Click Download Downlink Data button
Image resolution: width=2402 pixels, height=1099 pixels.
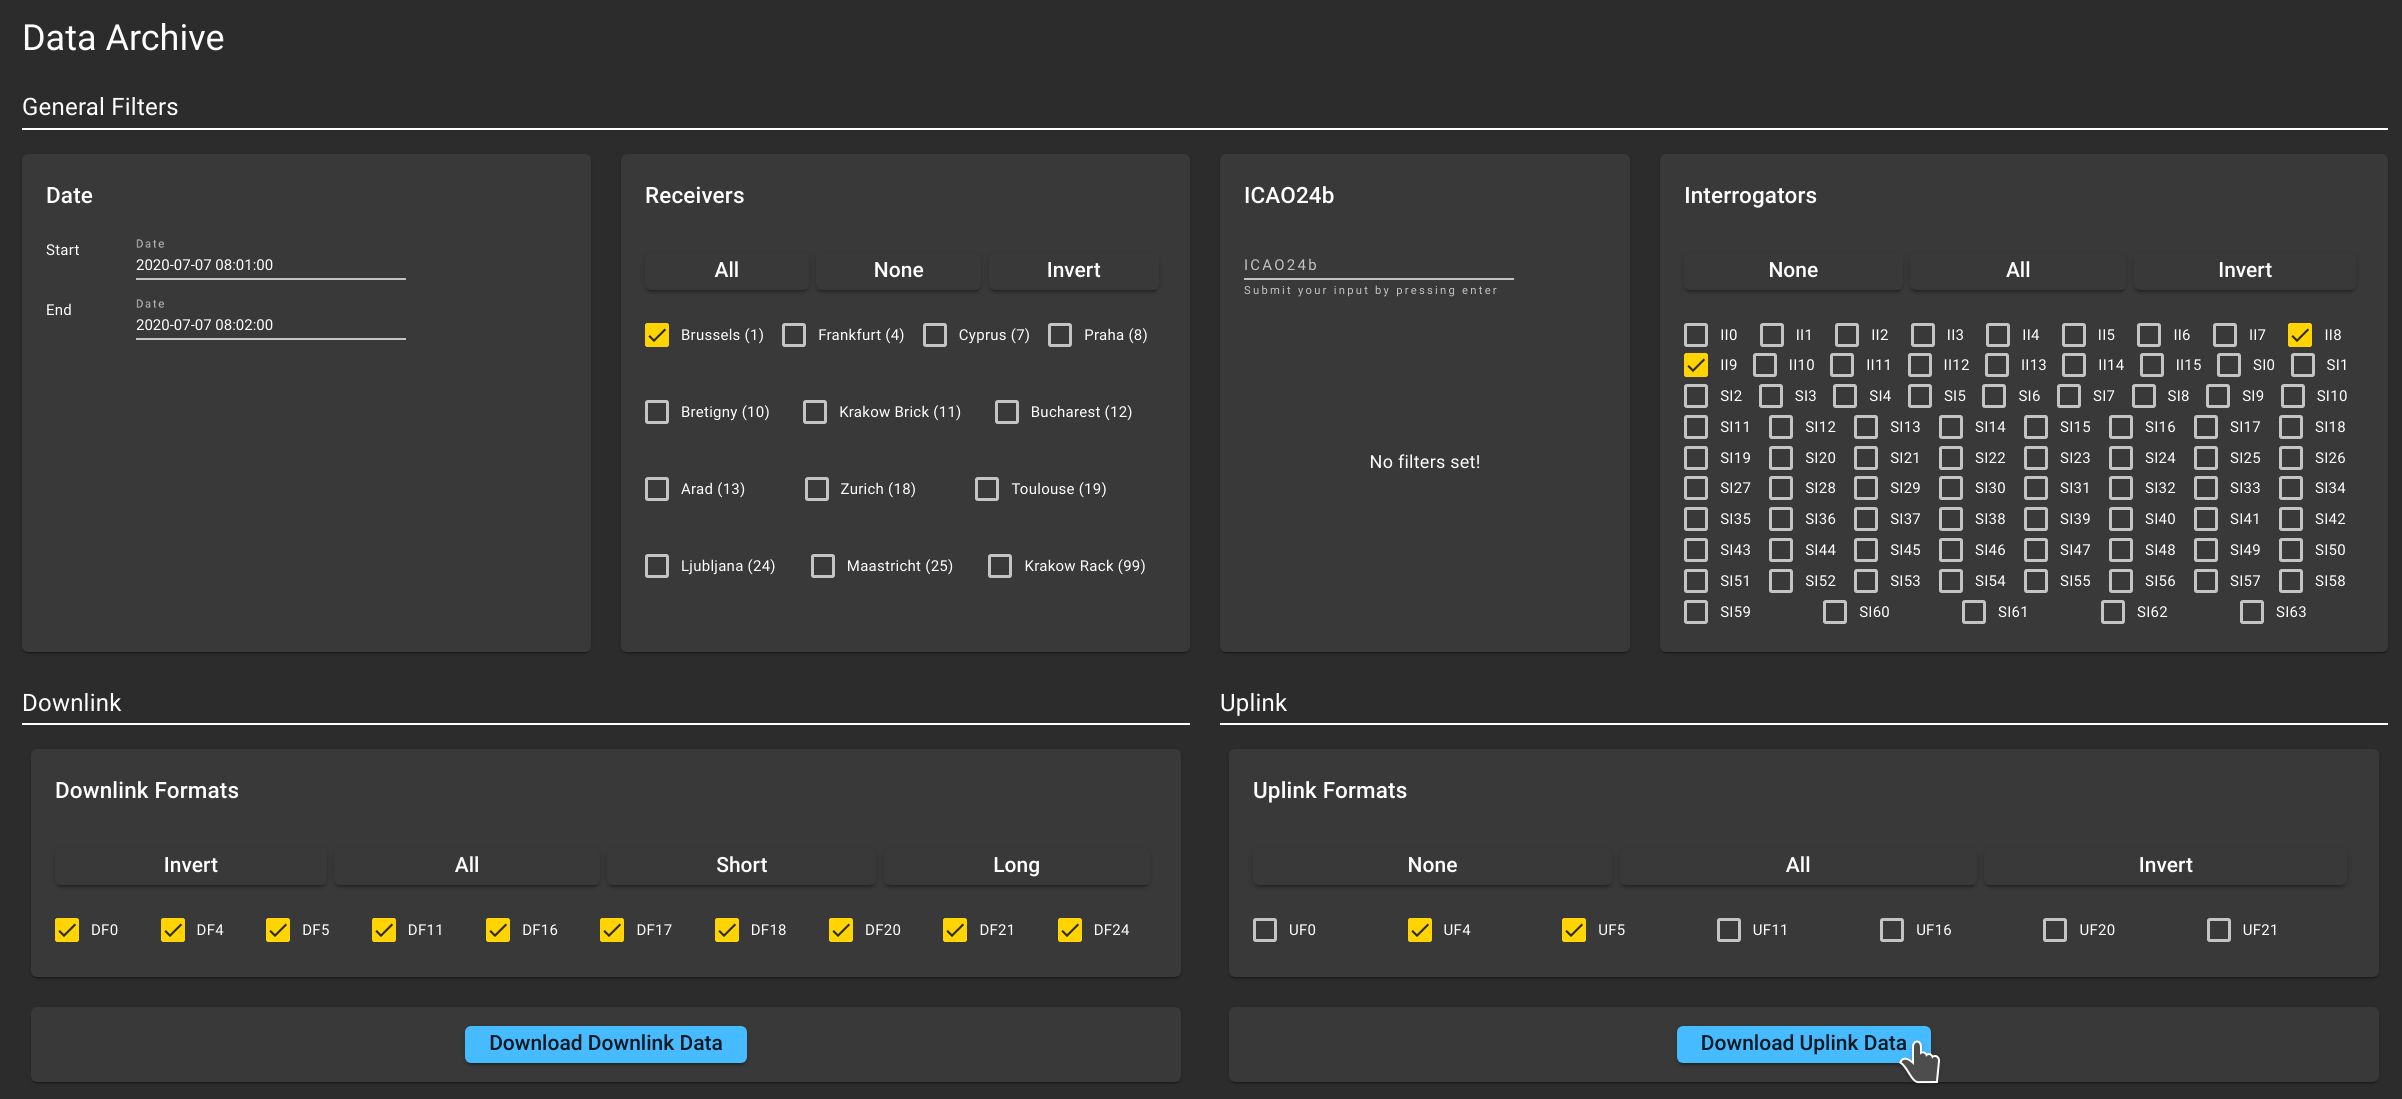[606, 1044]
